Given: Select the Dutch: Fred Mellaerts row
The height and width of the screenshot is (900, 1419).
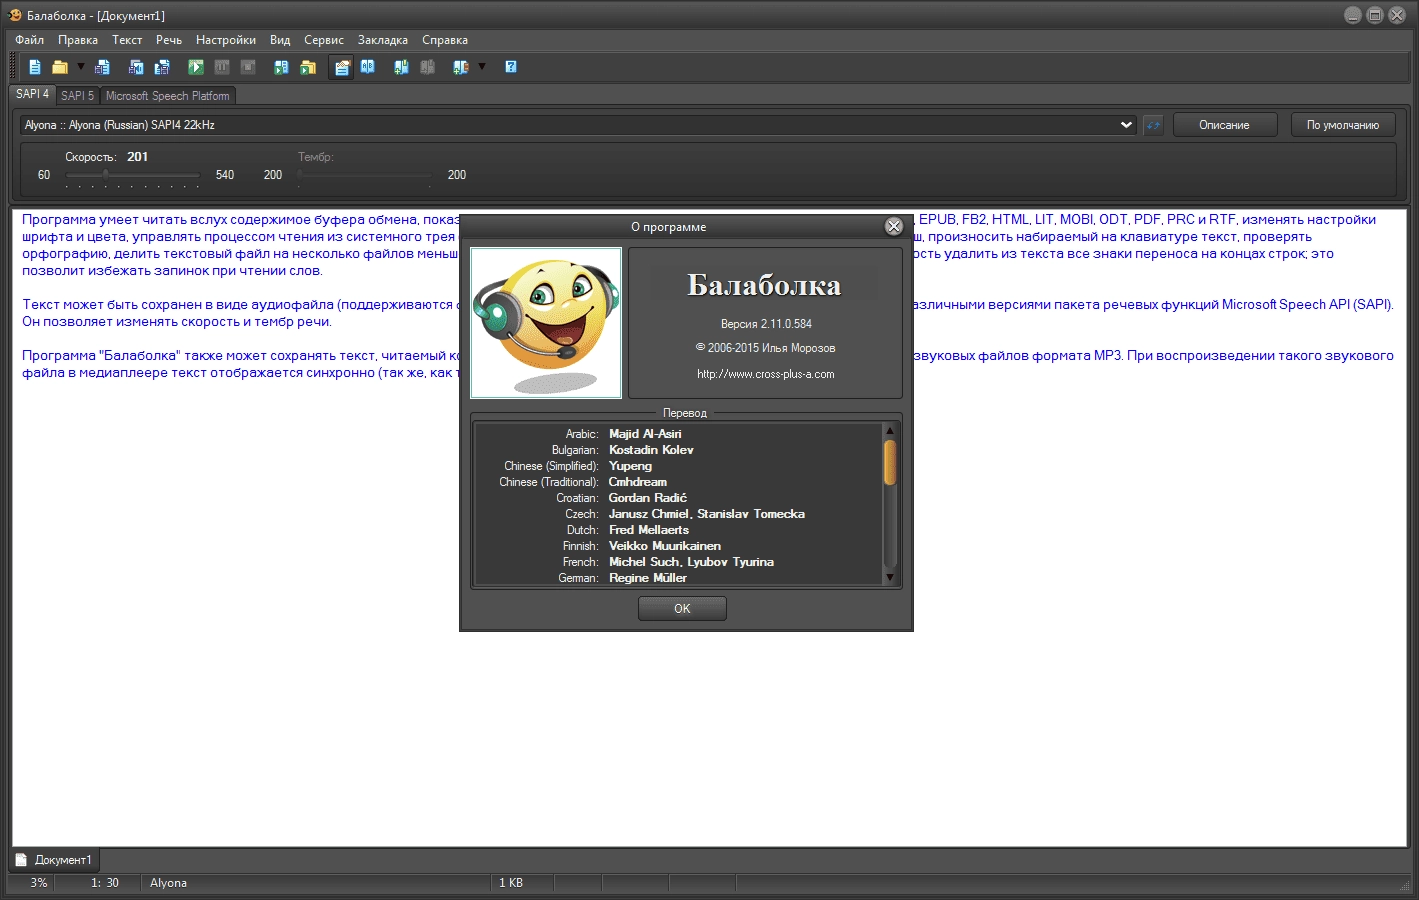Looking at the screenshot, I should click(679, 530).
